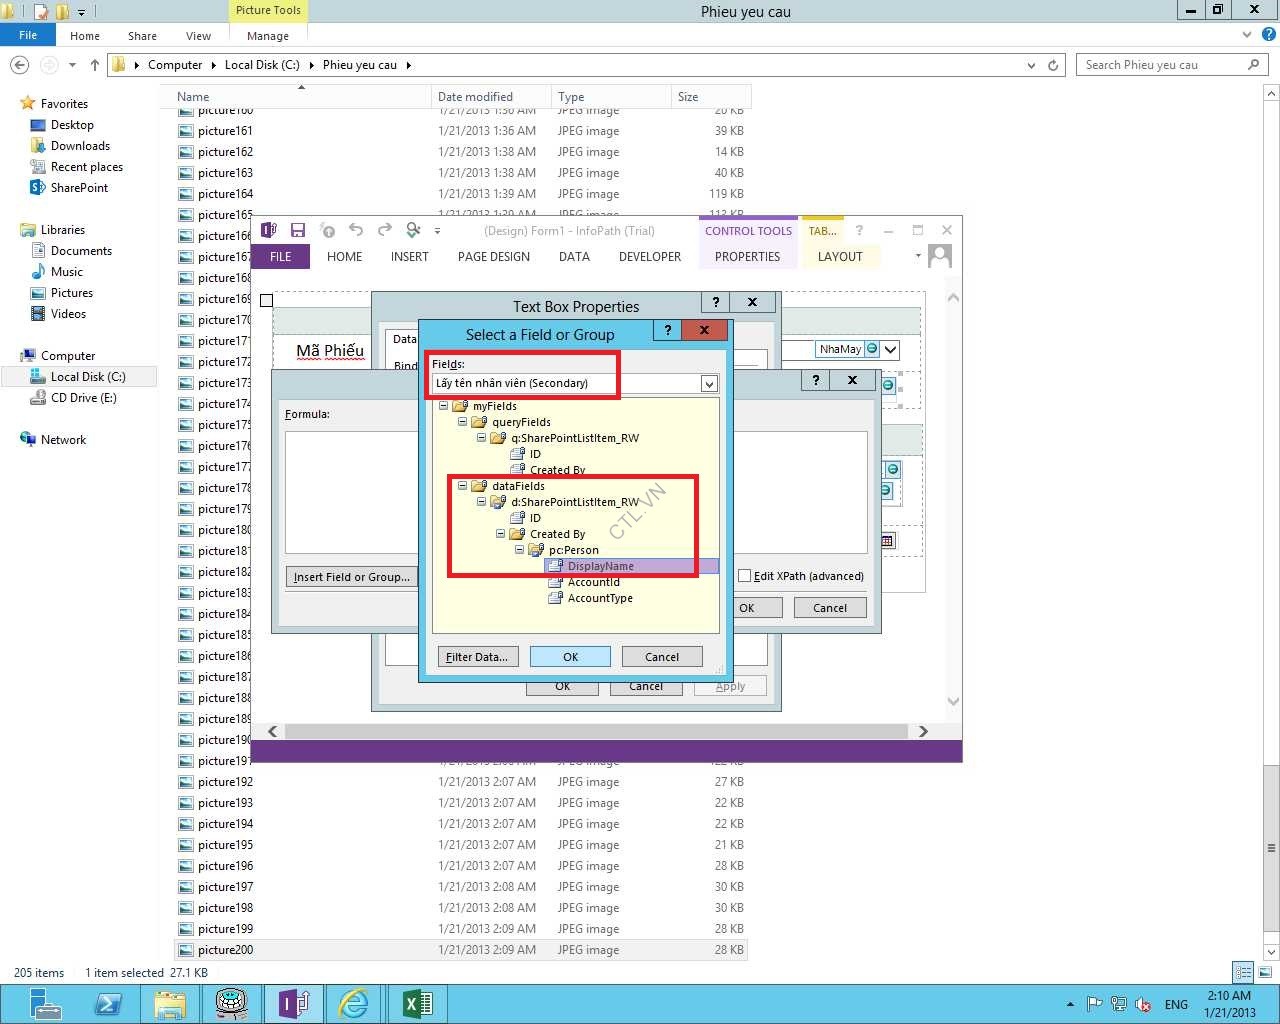
Task: Launch Internet Explorer from the taskbar
Action: click(354, 1003)
